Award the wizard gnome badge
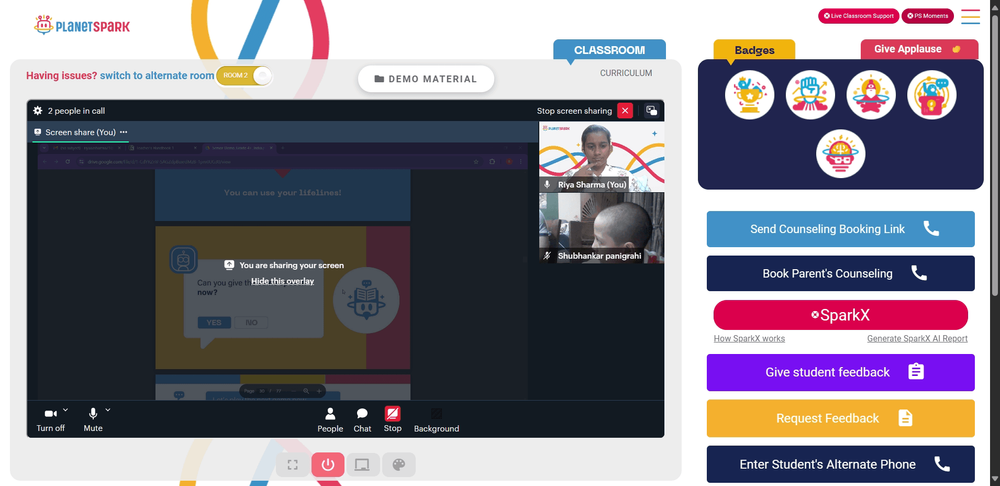 pos(871,94)
